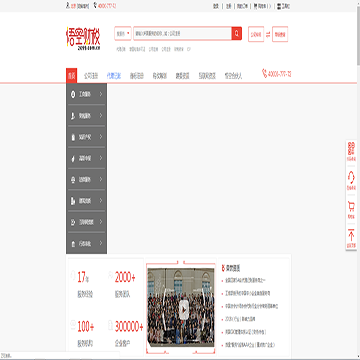Click the QR code icon in floating sidebar
The image size is (360, 360).
tap(351, 147)
